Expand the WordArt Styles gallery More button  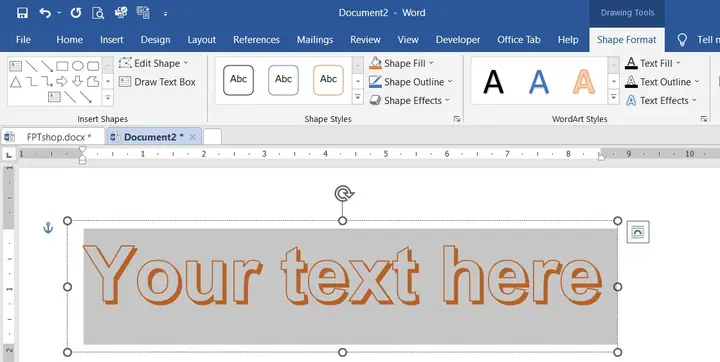point(613,97)
